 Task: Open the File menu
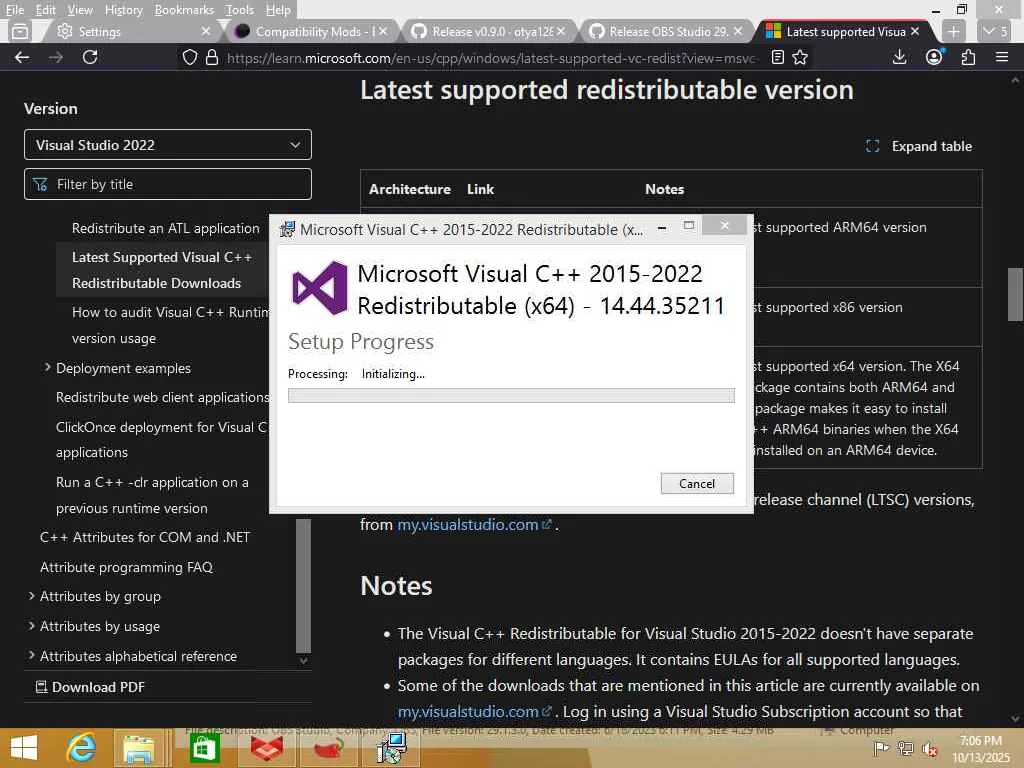[14, 10]
